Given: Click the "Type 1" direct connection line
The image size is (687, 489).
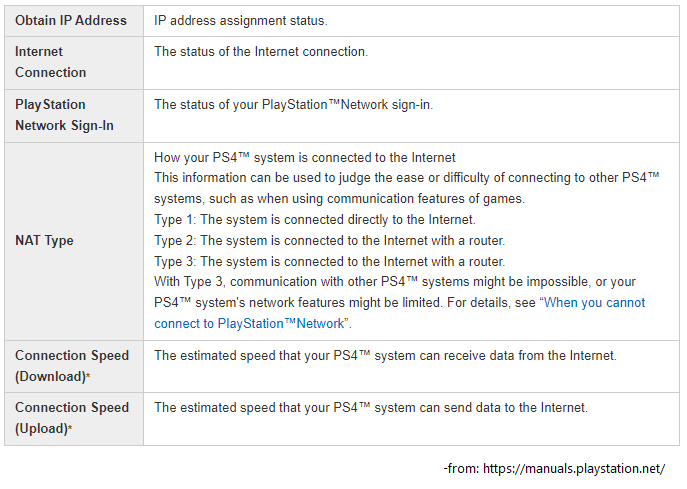Looking at the screenshot, I should click(x=315, y=219).
